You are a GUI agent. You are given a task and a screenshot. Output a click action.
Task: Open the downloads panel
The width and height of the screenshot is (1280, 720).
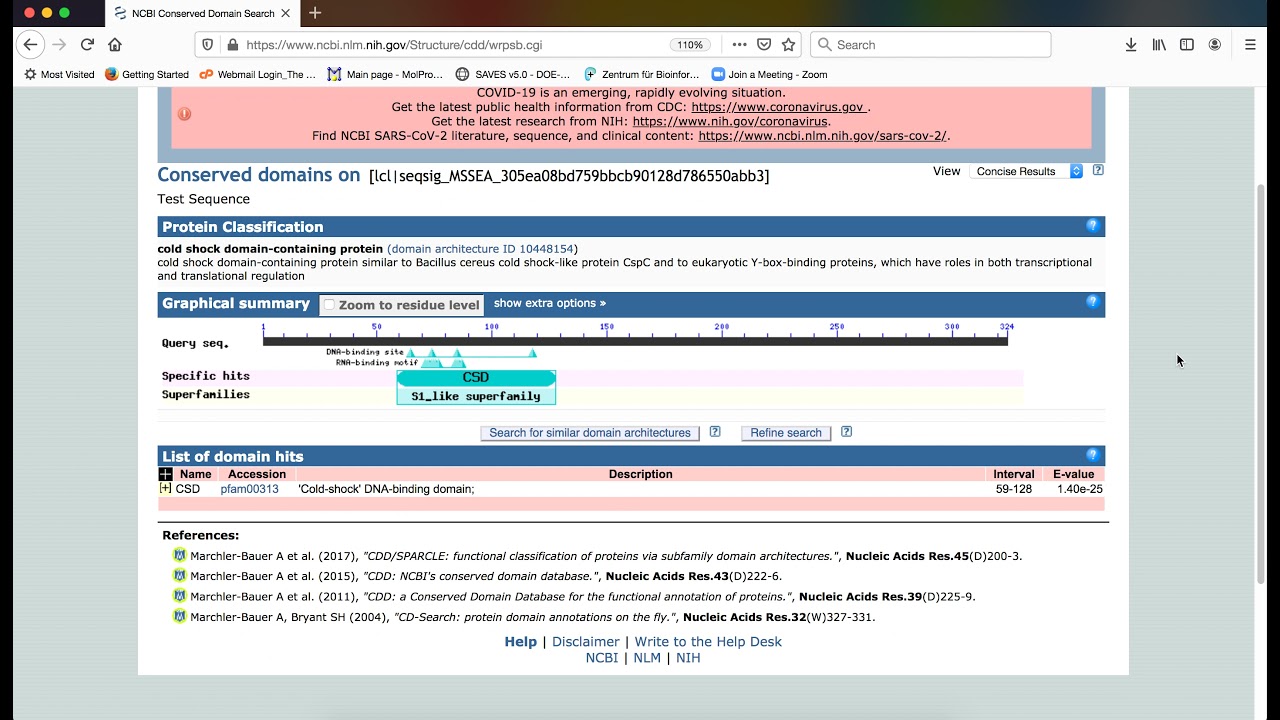pyautogui.click(x=1131, y=44)
